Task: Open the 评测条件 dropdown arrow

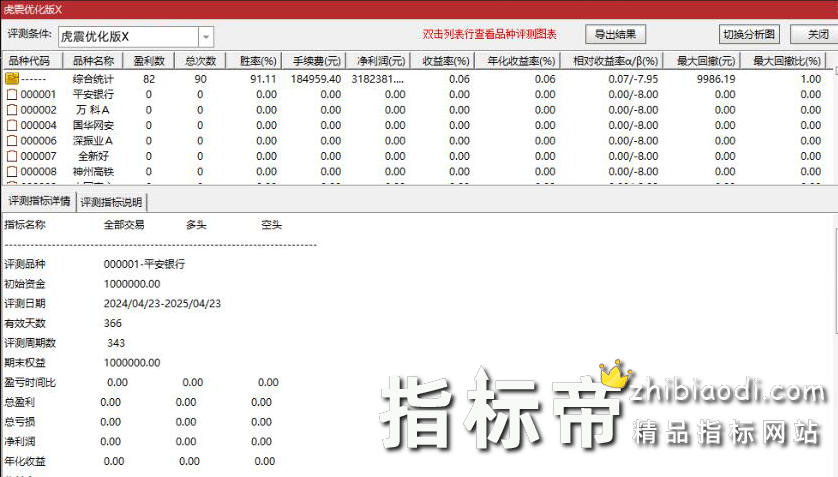Action: 206,37
